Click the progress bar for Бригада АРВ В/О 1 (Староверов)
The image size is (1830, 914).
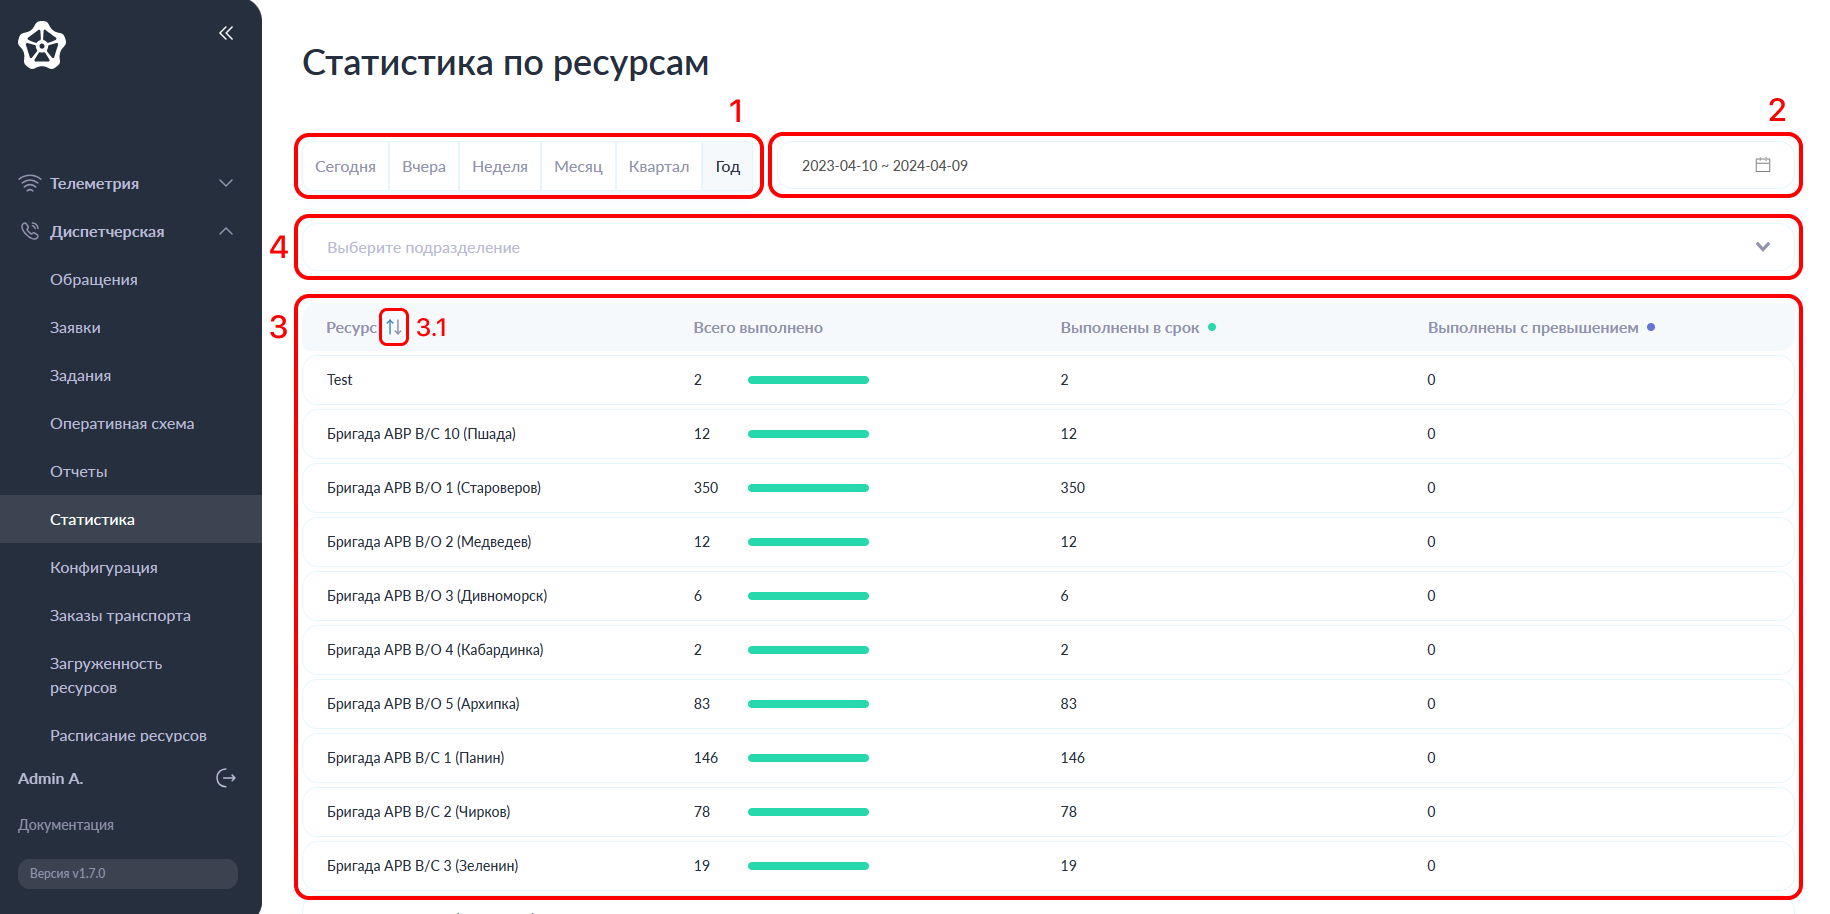(x=808, y=488)
